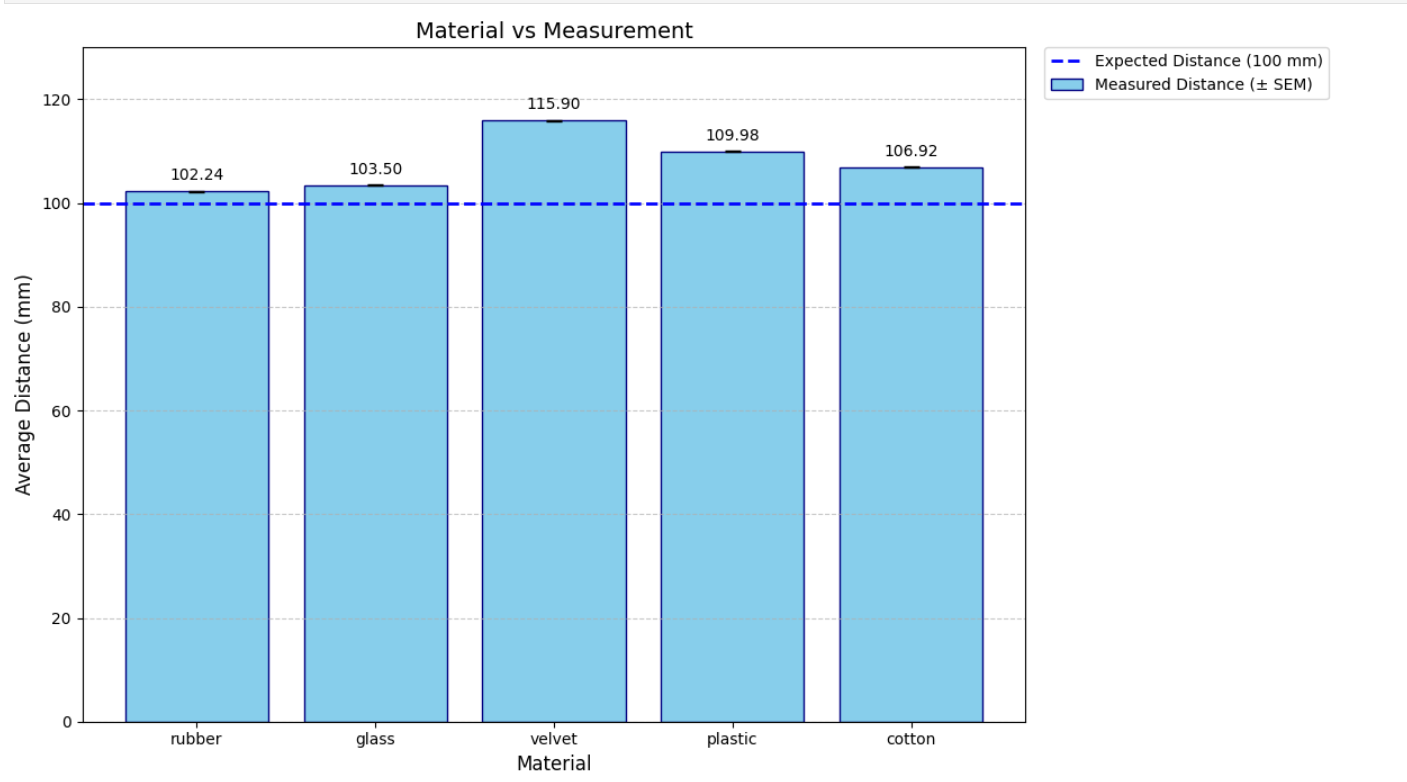Select the tallest bar, velvet
Viewport: 1407px width, 782px height.
553,420
